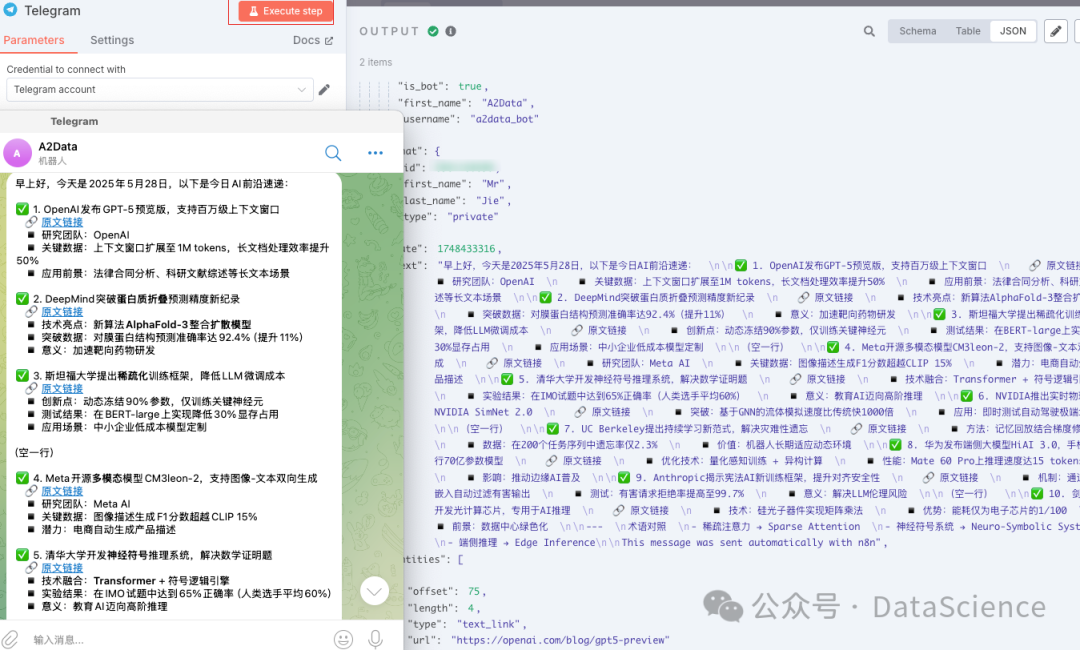
Task: Click the A2Data chat title
Action: pos(58,147)
